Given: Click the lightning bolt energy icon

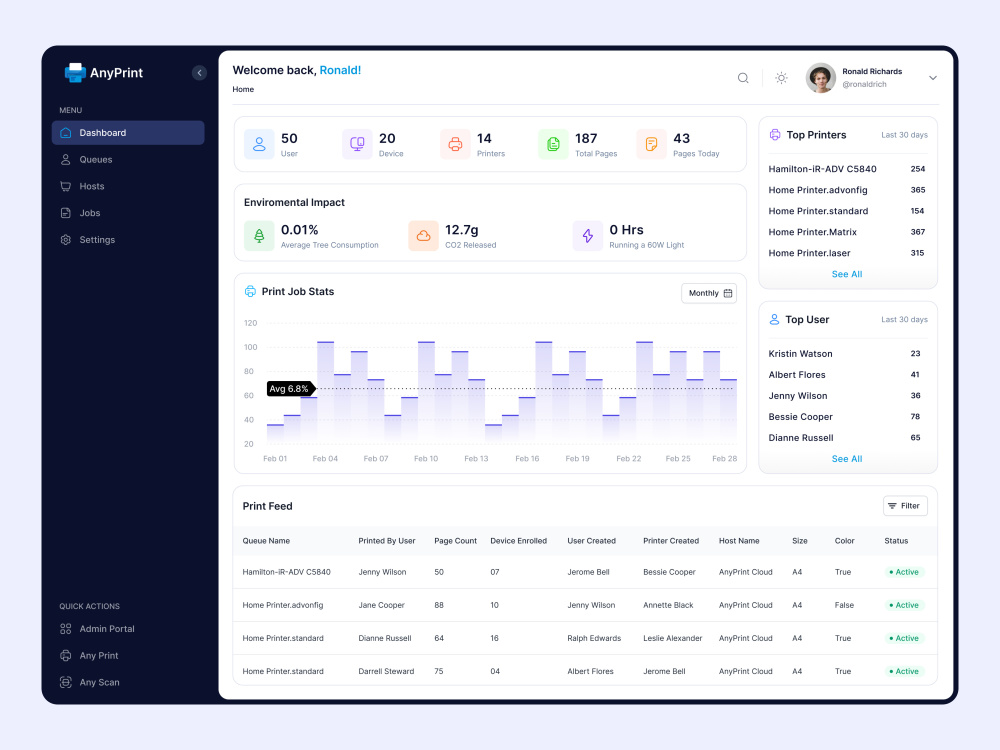Looking at the screenshot, I should click(x=588, y=236).
